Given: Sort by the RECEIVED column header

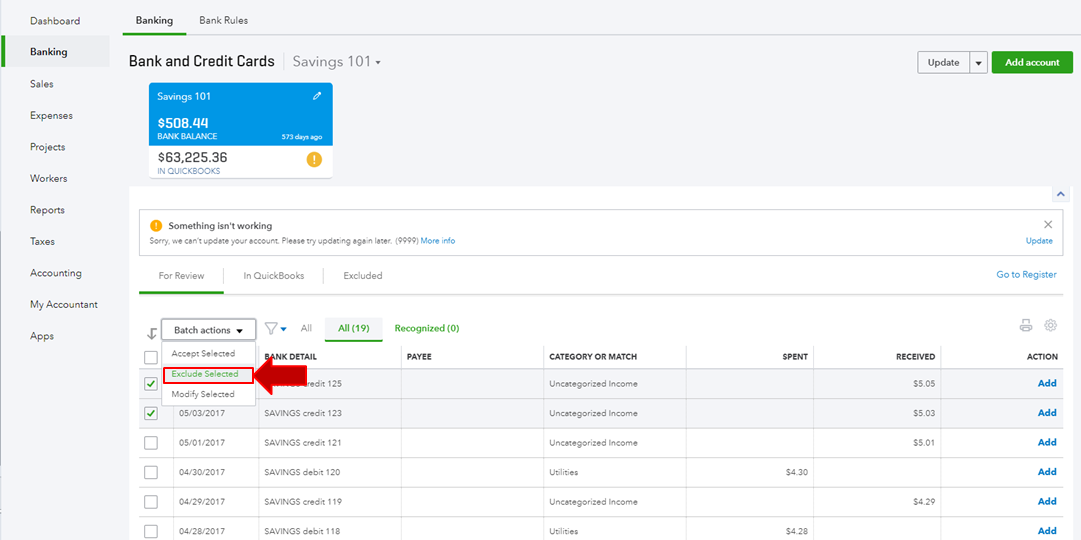Looking at the screenshot, I should (916, 357).
